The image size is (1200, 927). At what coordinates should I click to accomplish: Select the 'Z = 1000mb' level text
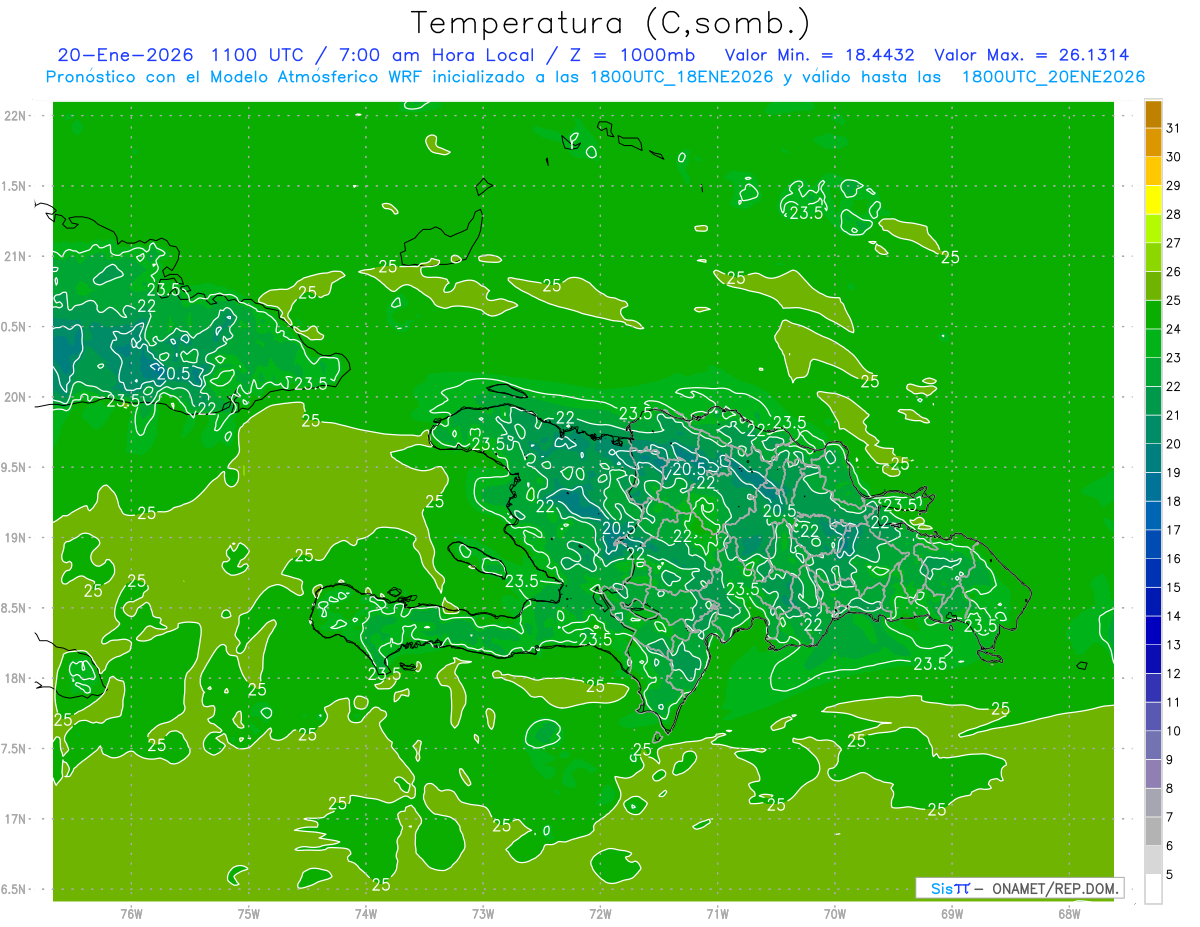(x=630, y=55)
